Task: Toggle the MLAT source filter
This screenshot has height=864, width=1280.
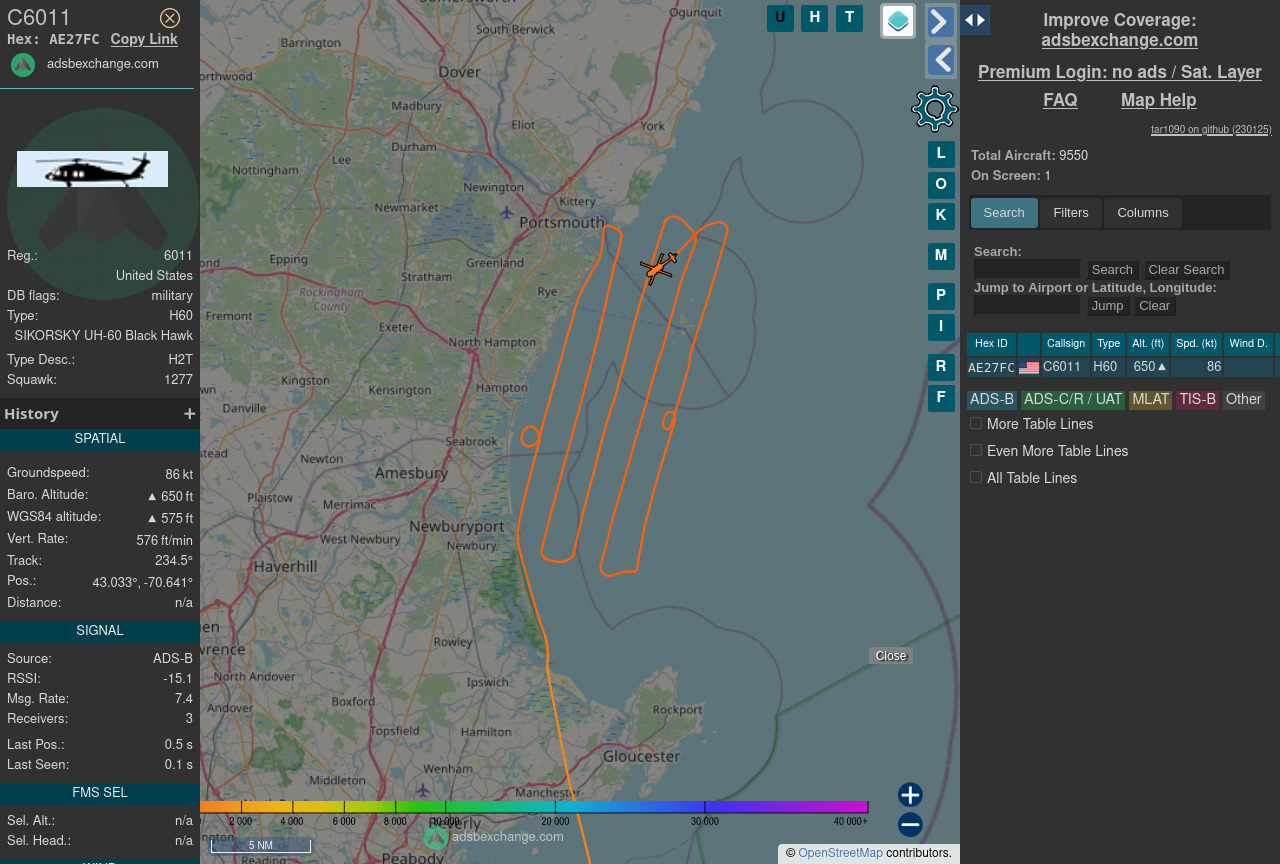Action: point(1150,400)
